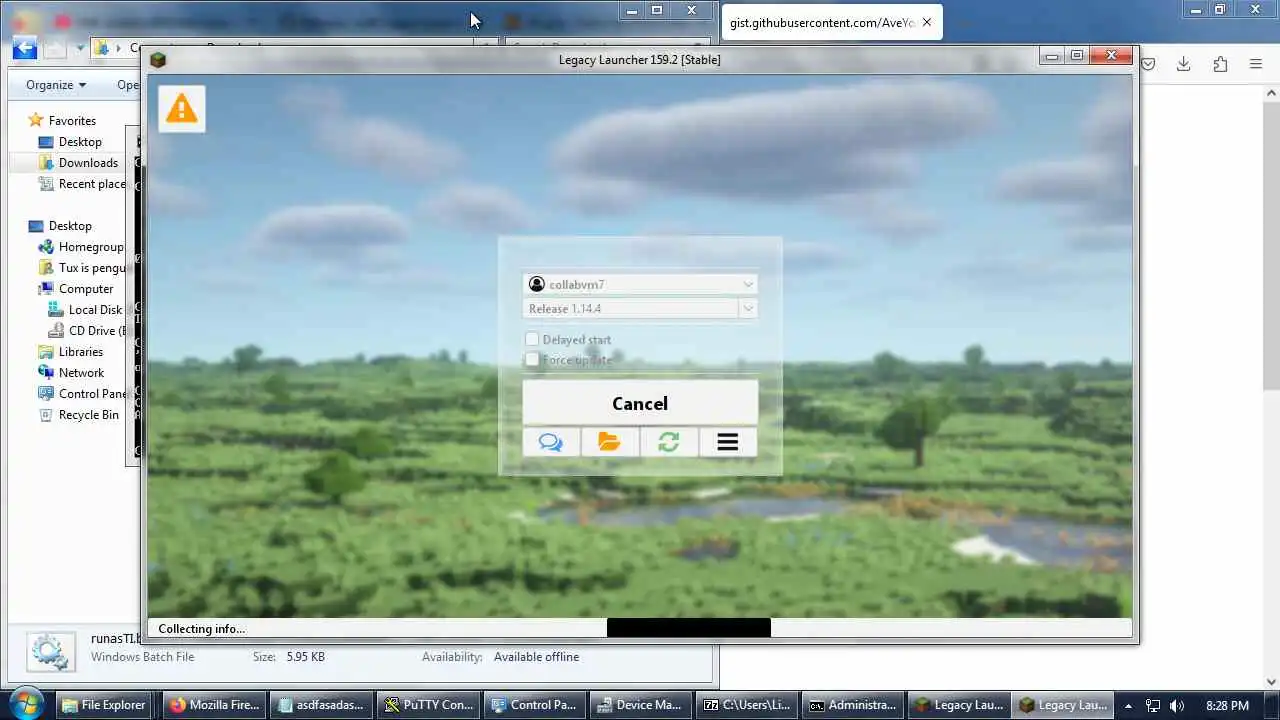The image size is (1280, 720).
Task: Open the Windows Start orb
Action: pyautogui.click(x=26, y=703)
